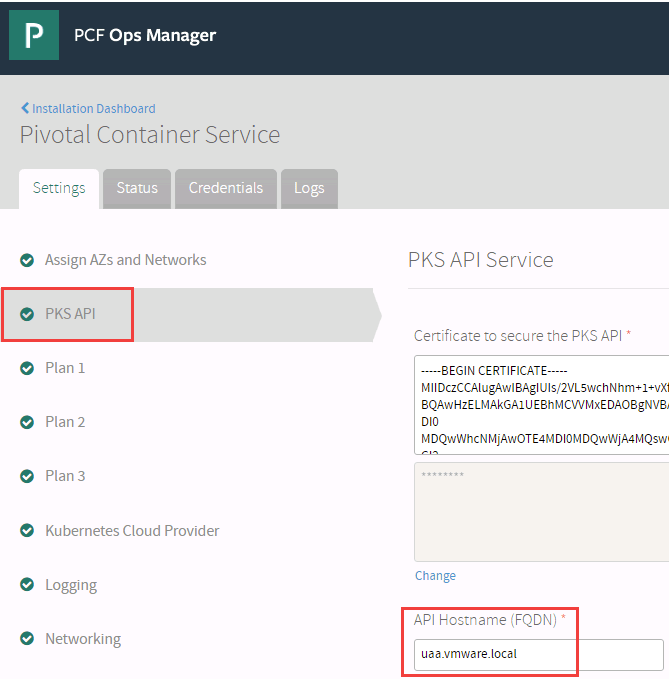Switch to the Logs tab

[x=309, y=188]
